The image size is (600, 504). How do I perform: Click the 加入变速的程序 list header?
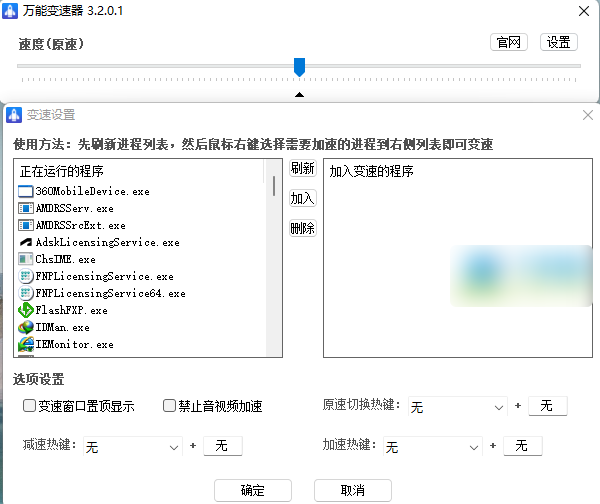point(372,171)
